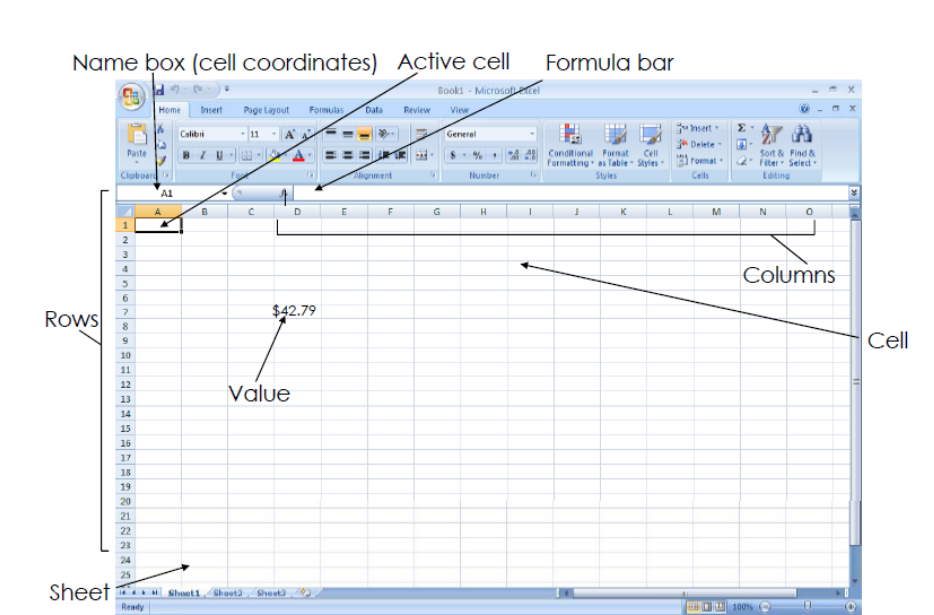Viewport: 934px width, 615px height.
Task: Open Number dialog launcher
Action: (x=533, y=175)
